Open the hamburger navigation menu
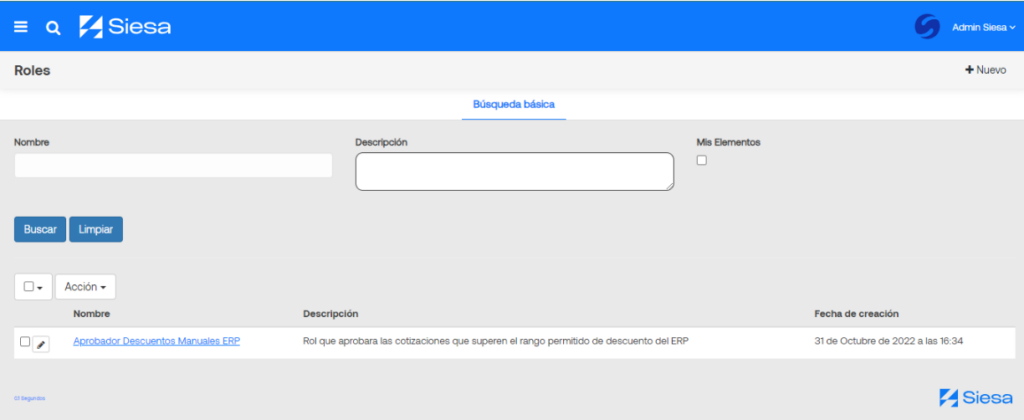Screen dimensions: 1024x420 21,27
